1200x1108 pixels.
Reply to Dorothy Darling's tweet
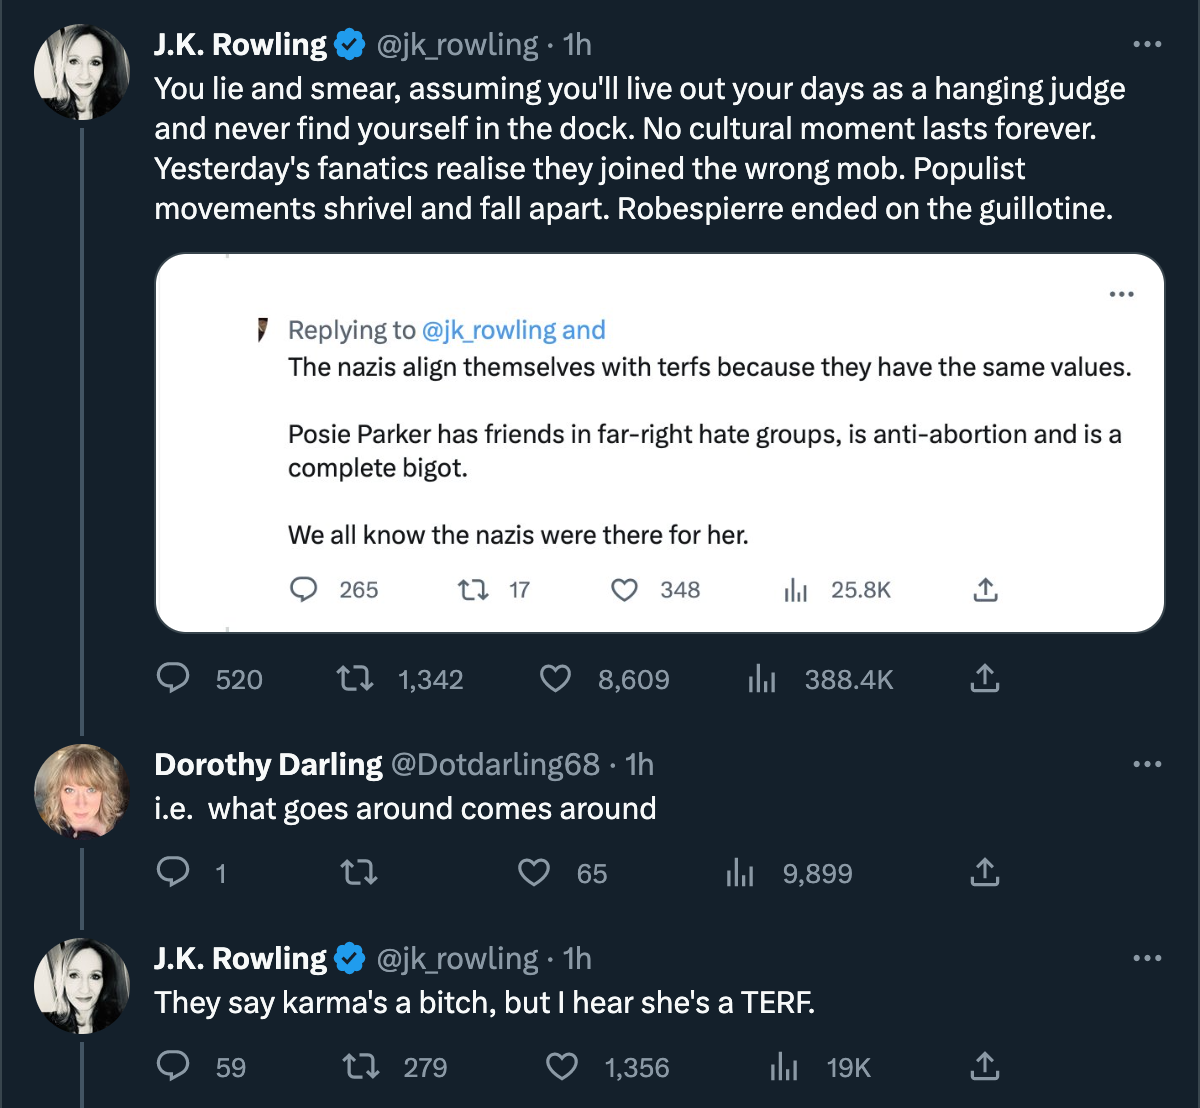(x=174, y=873)
